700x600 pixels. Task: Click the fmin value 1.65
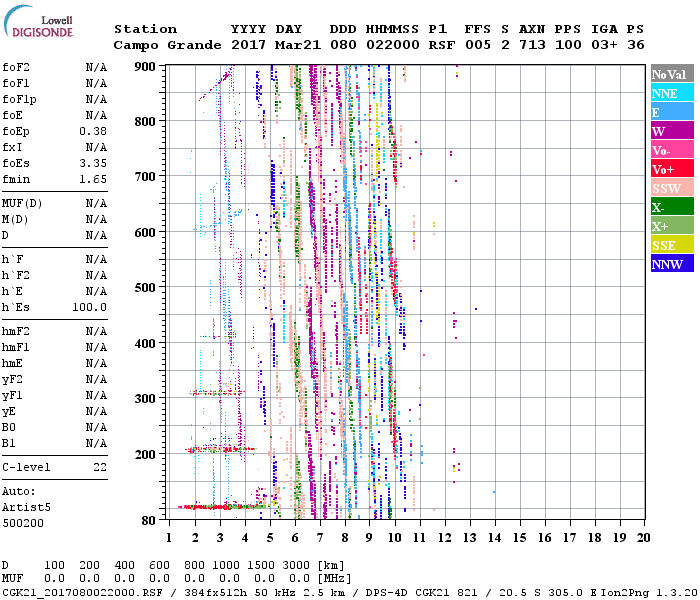coord(93,179)
